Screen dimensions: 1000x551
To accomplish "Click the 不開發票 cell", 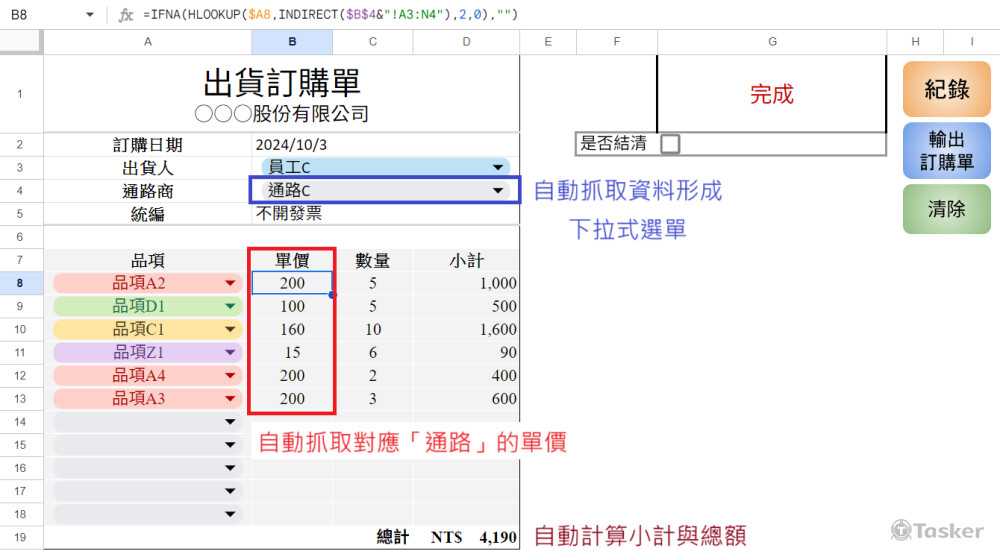I will coord(385,214).
